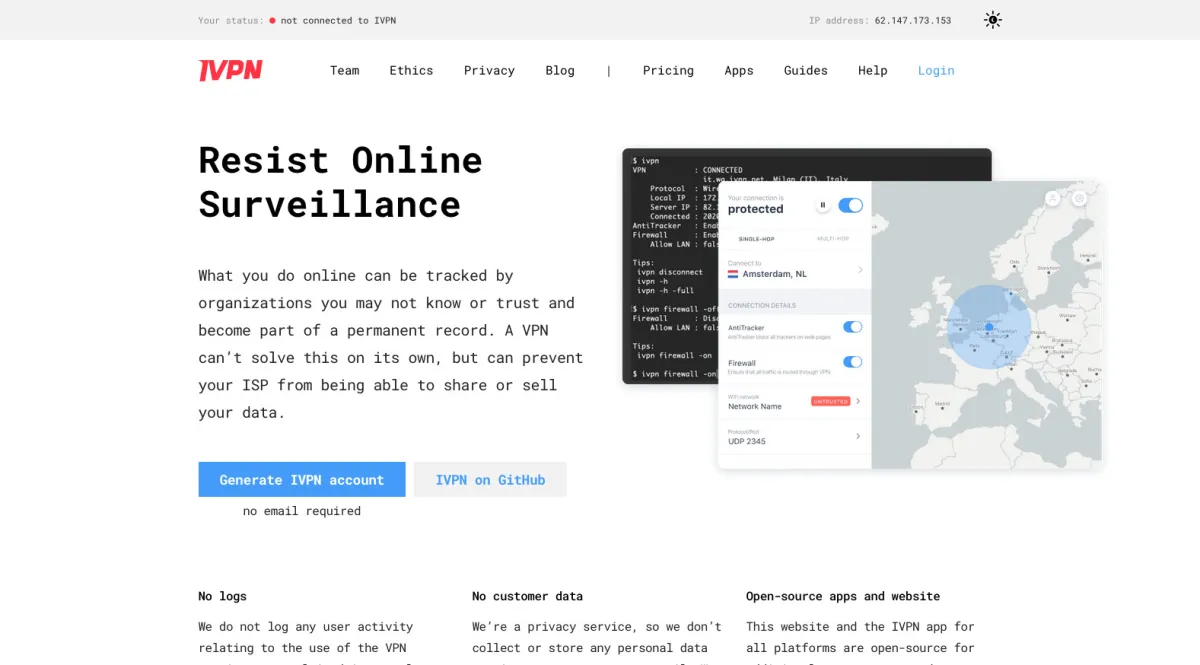1200x665 pixels.
Task: Click the AntiTracker label in the app preview
Action: coord(746,328)
